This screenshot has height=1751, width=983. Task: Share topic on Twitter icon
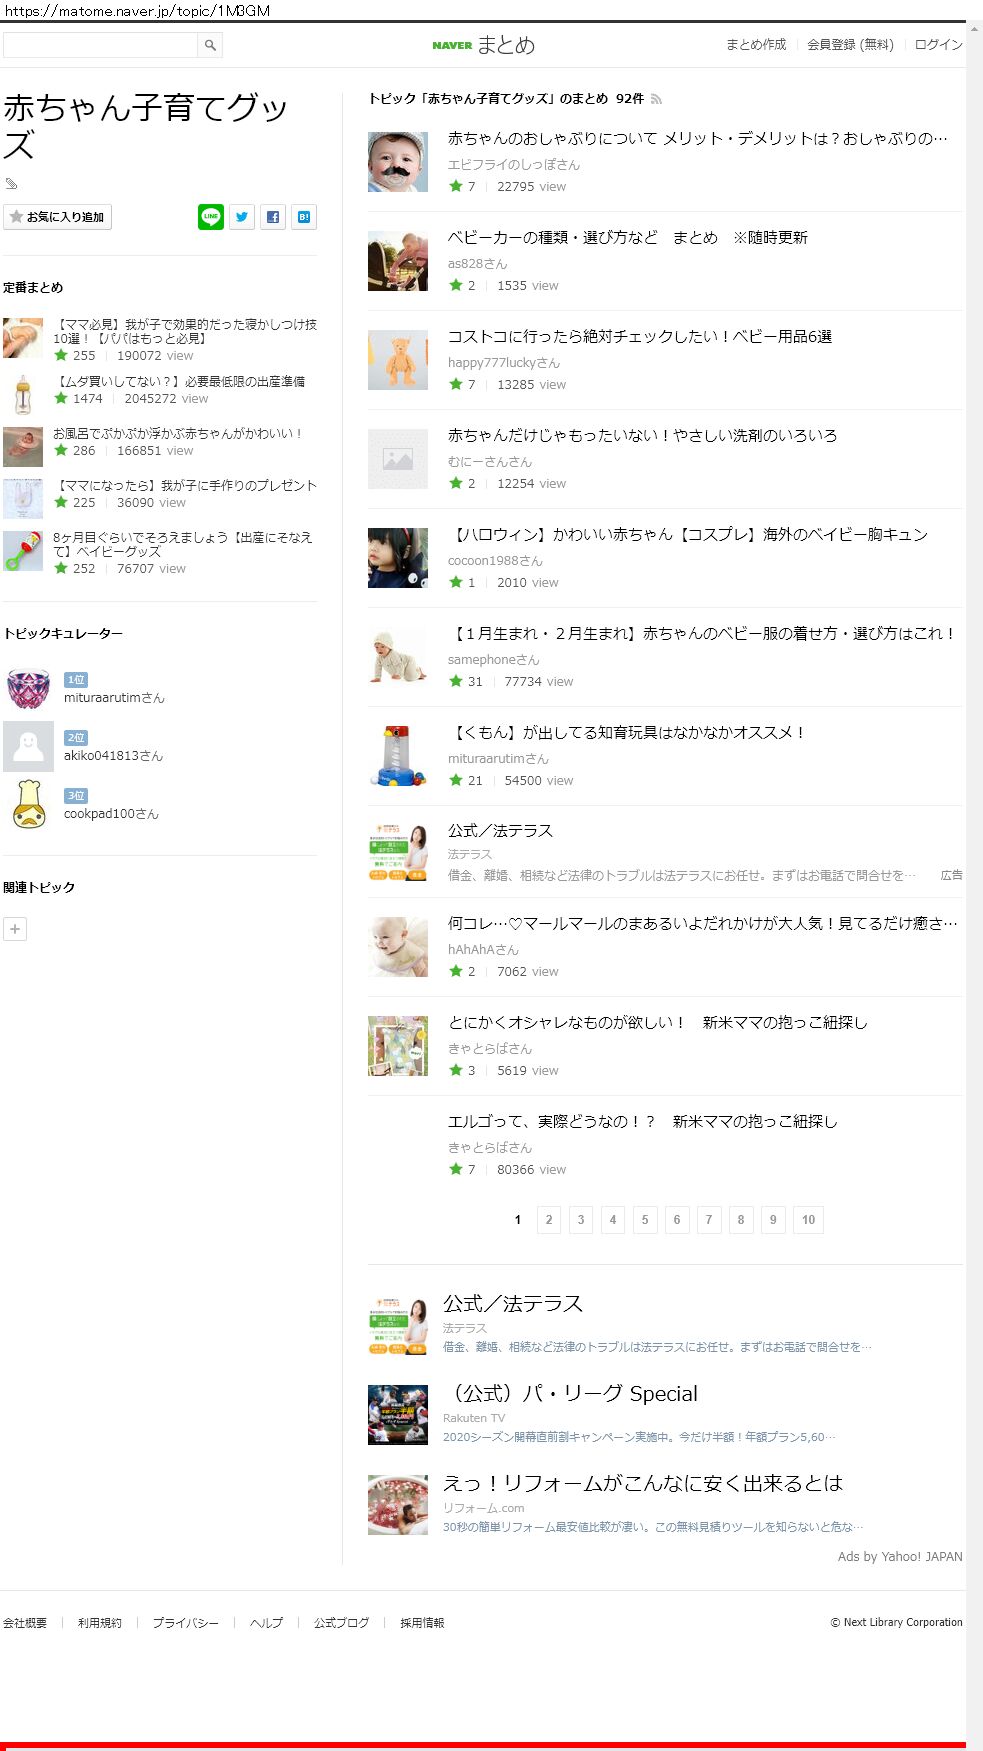[x=242, y=216]
